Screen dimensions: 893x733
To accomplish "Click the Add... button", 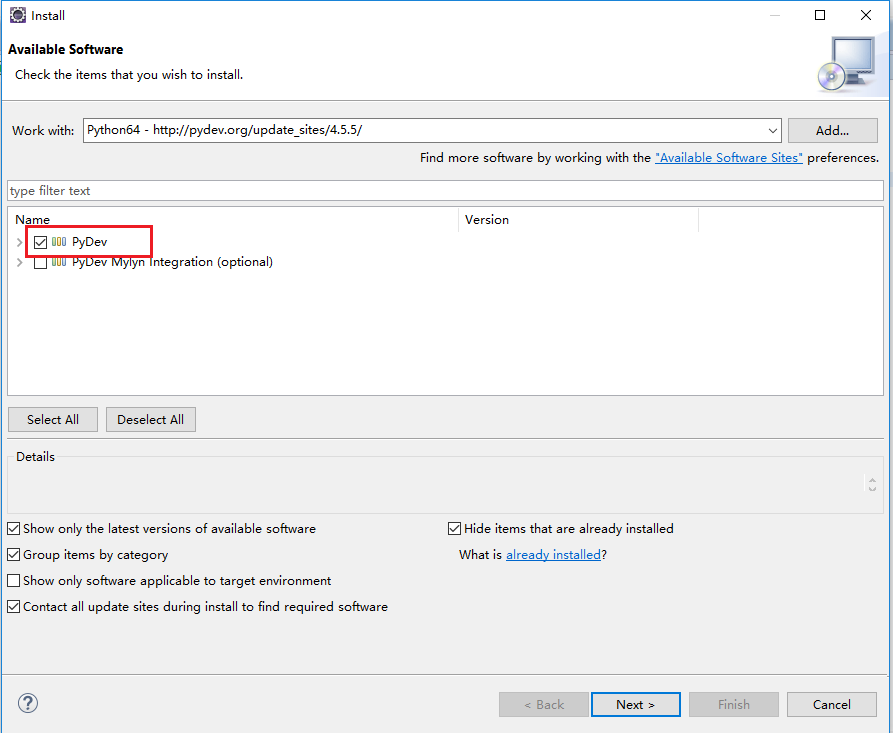I will [x=832, y=131].
